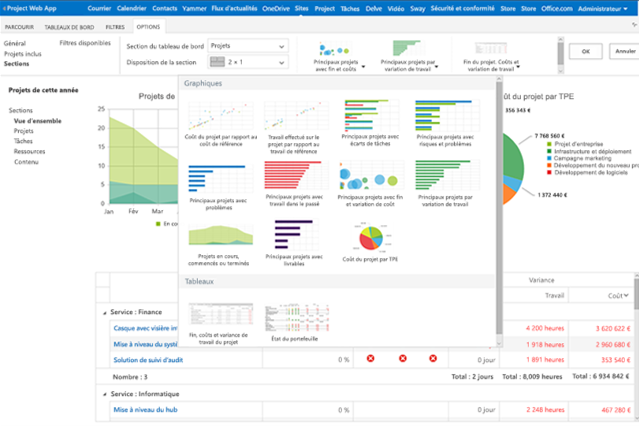
Task: Open the Coût column dropdown arrow
Action: [626, 295]
